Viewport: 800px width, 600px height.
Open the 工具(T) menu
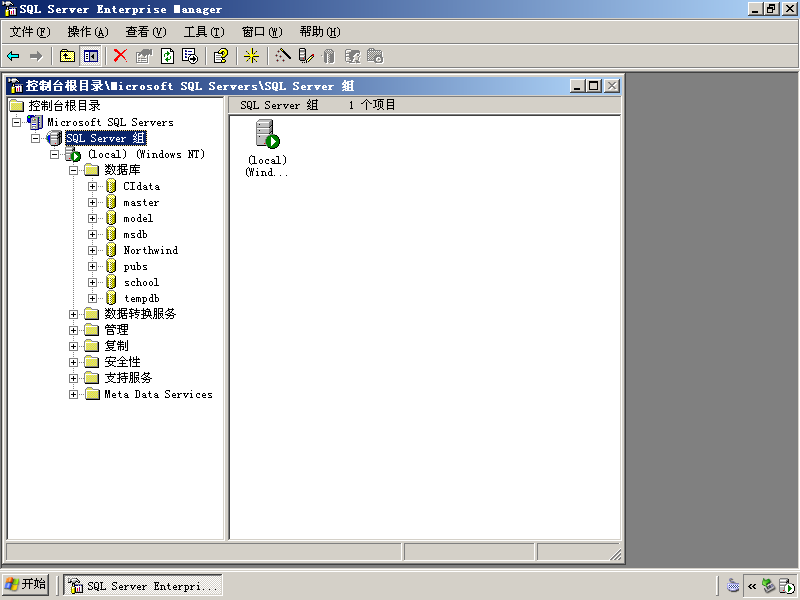coord(204,32)
